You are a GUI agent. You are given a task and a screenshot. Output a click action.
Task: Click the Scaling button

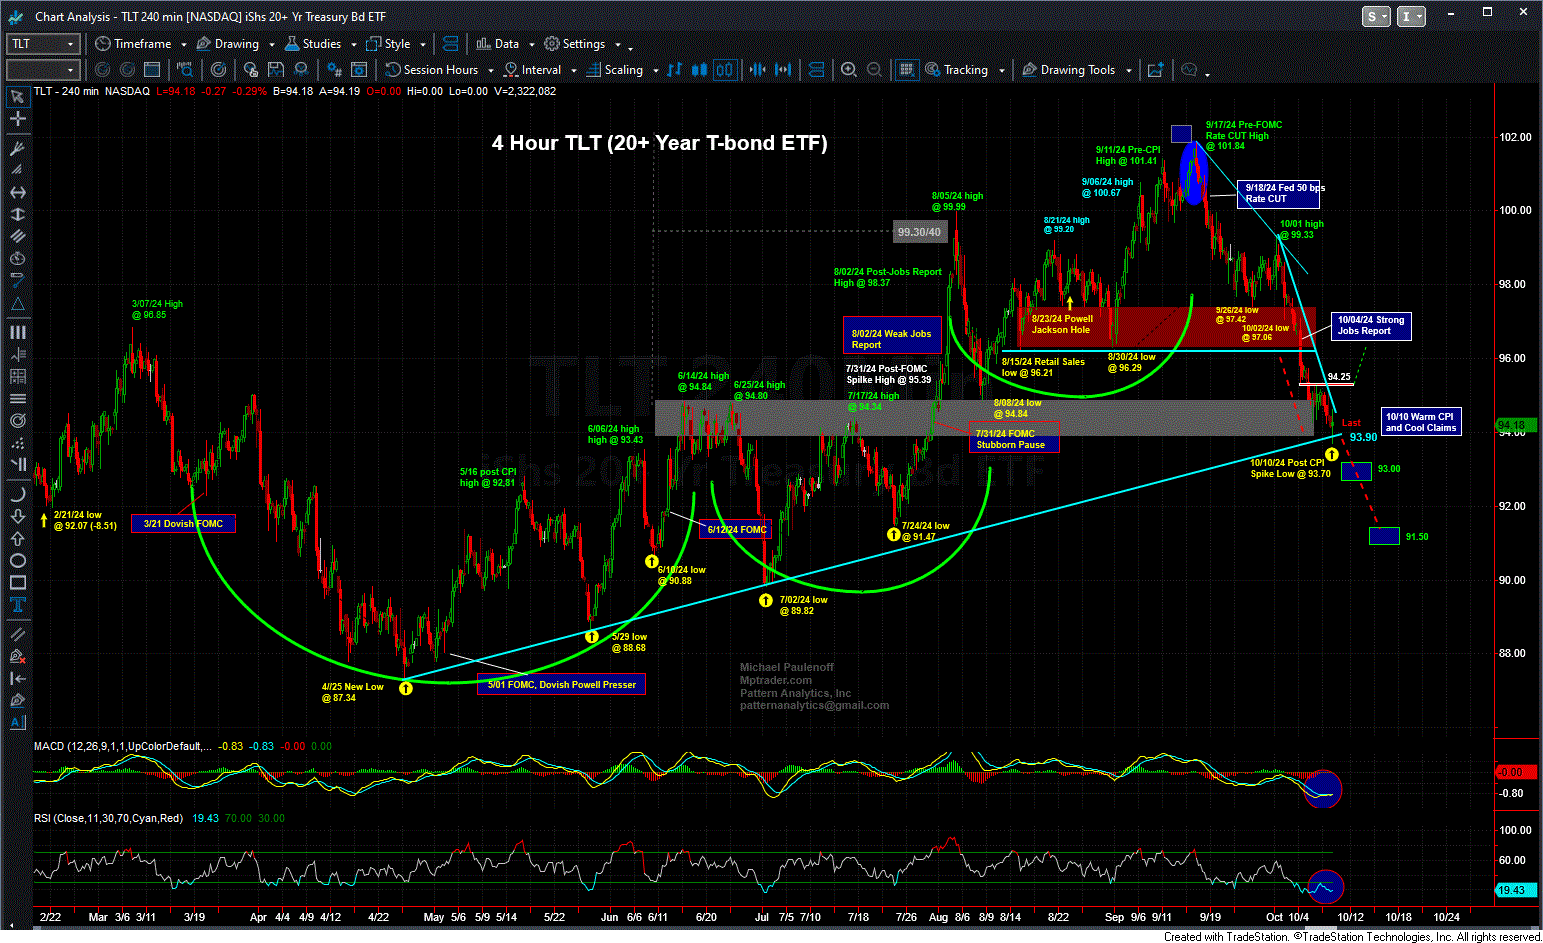[615, 69]
